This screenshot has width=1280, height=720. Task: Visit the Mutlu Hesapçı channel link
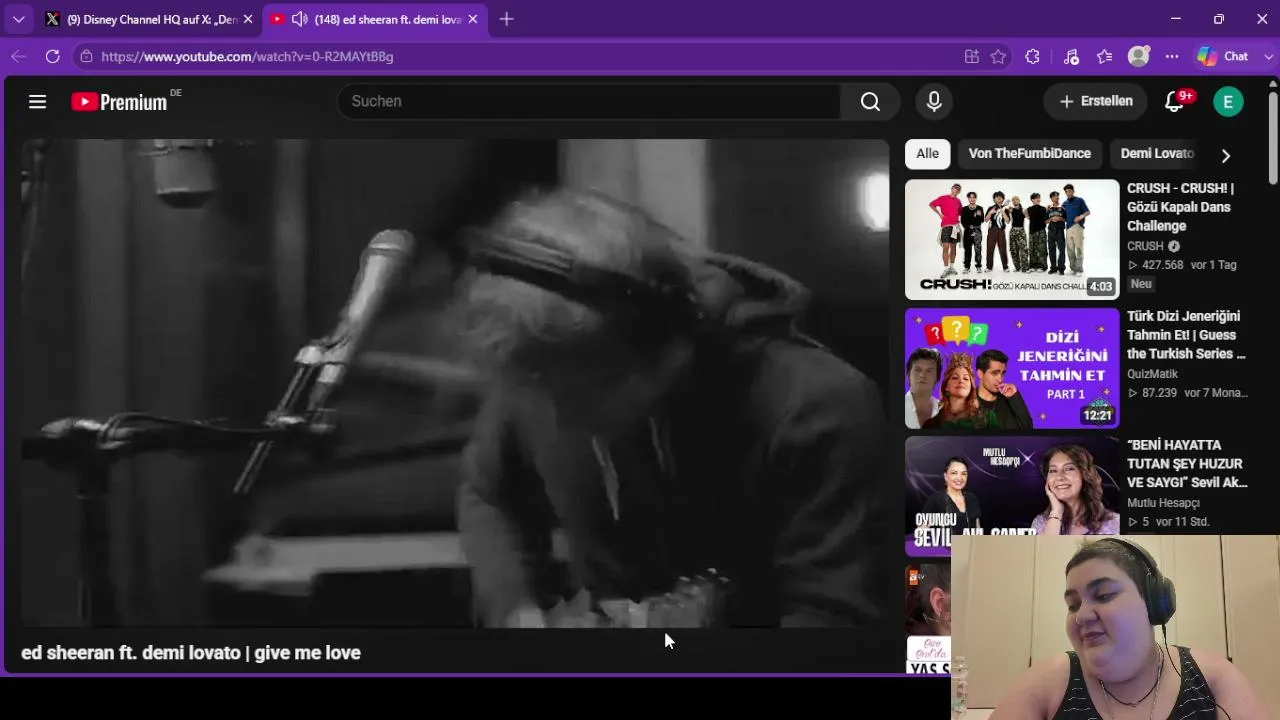pos(1163,503)
